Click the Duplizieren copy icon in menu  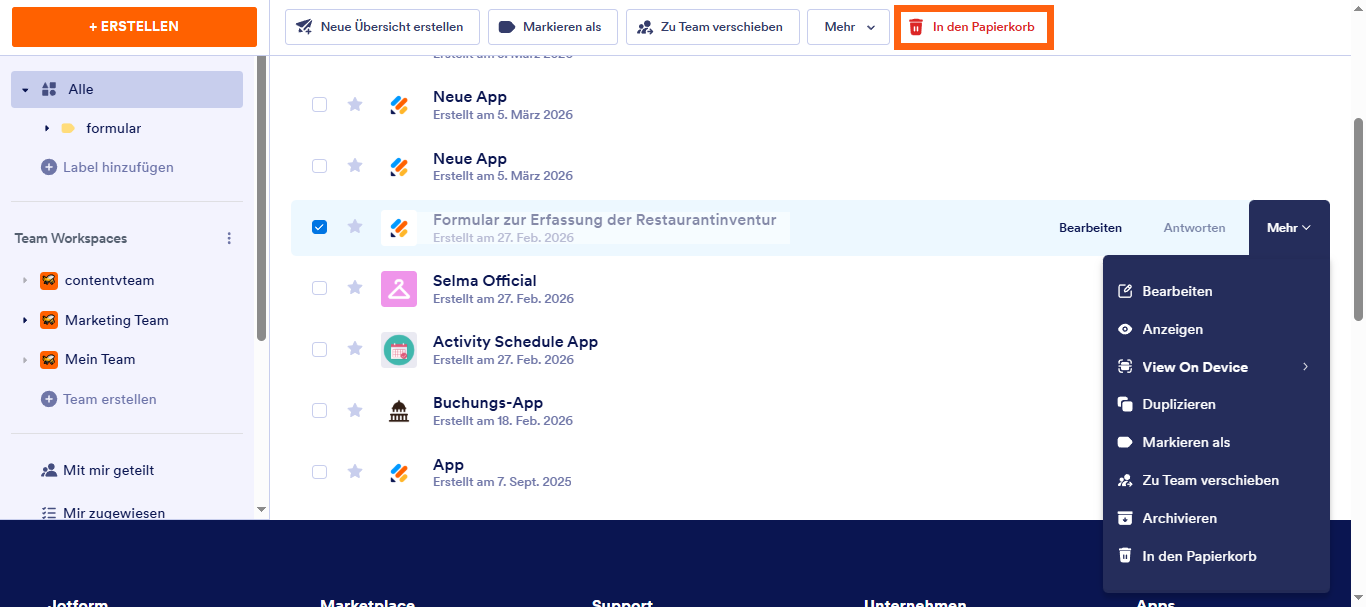(x=1125, y=404)
